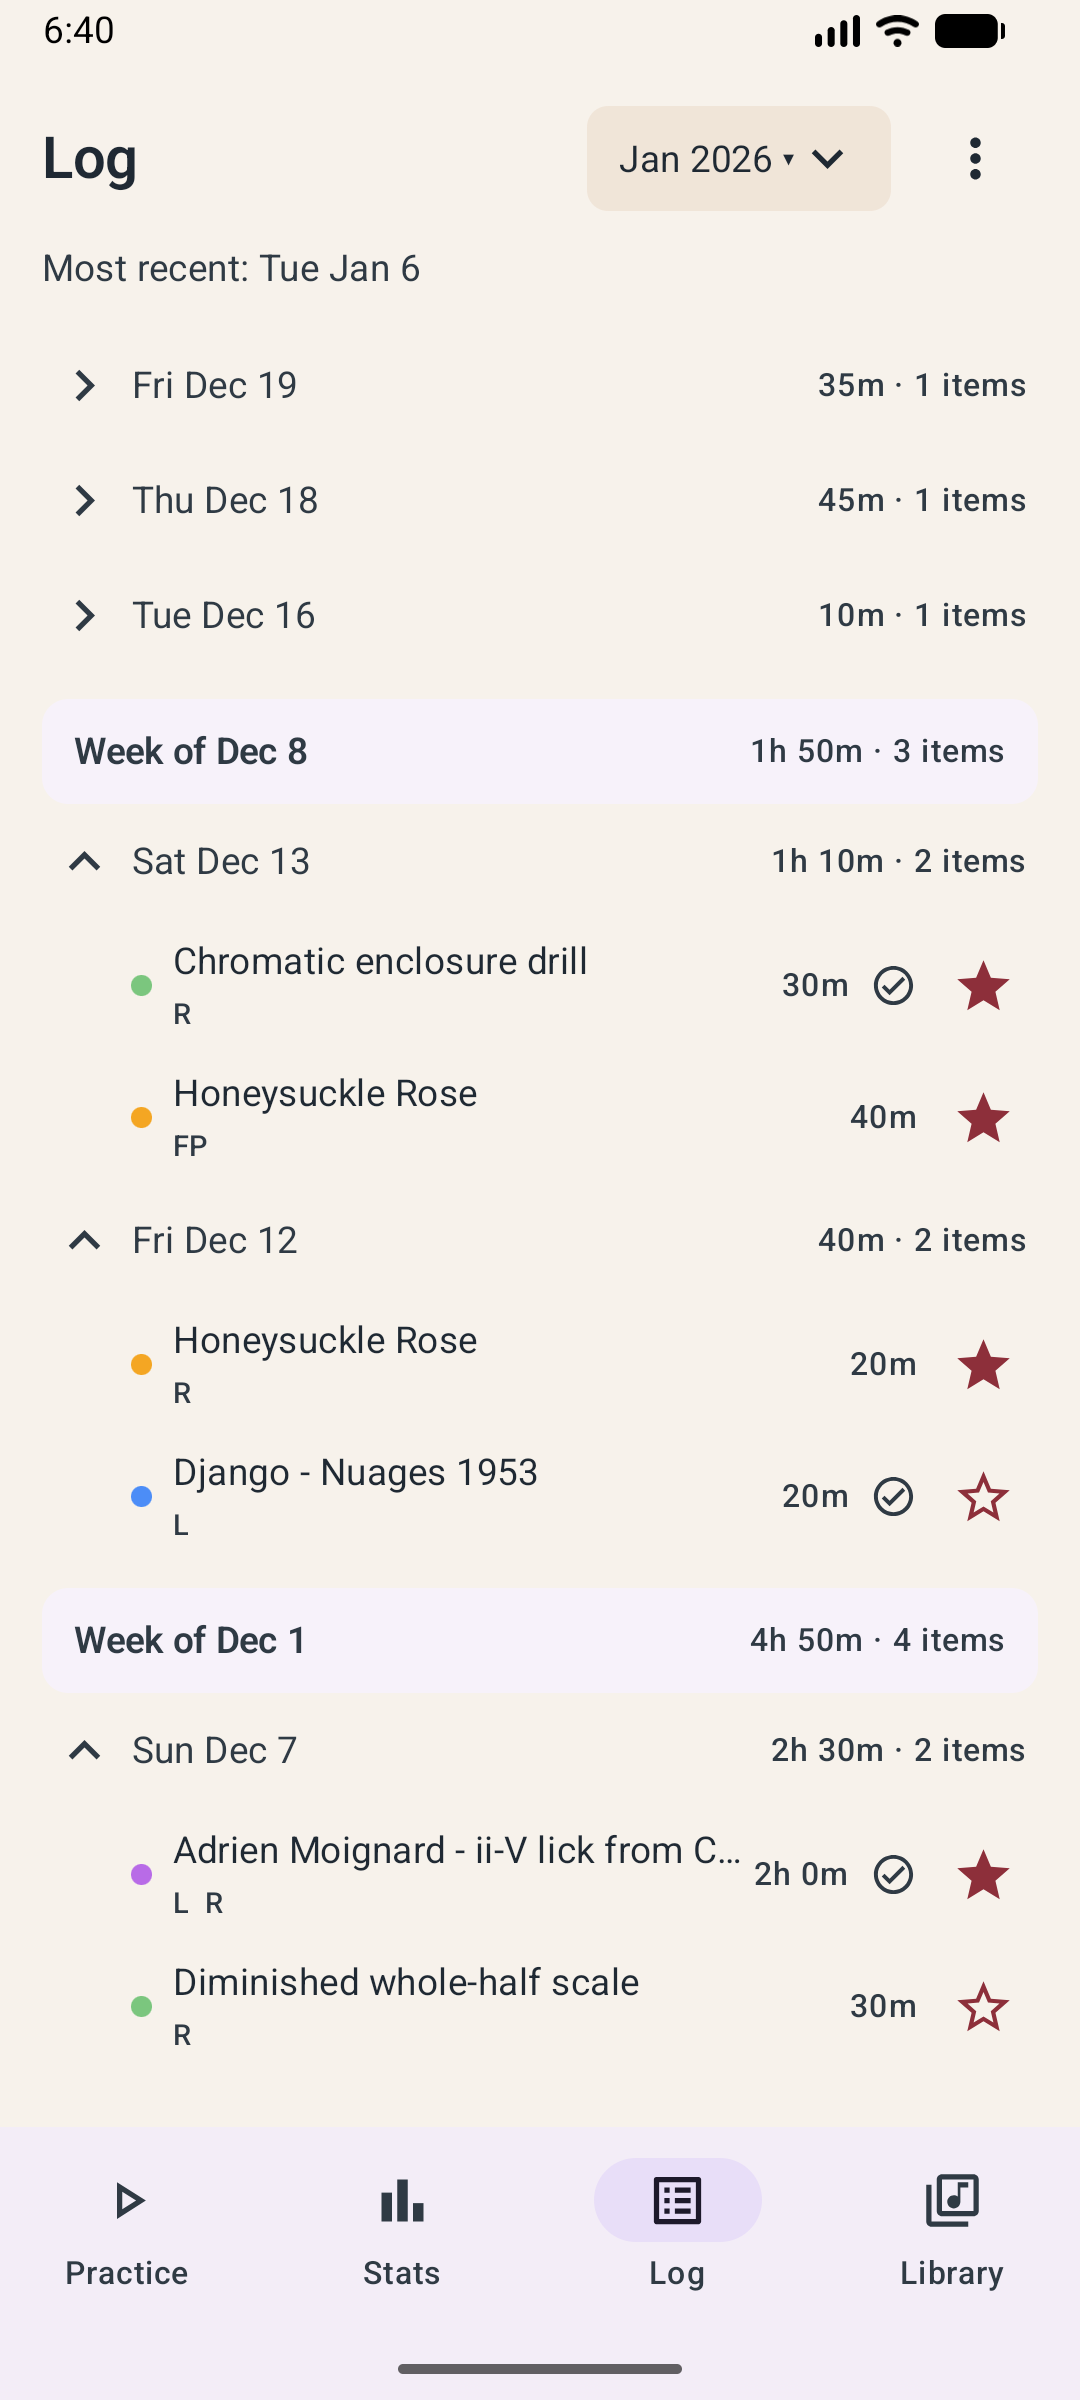Star Diminished whole-half scale entry
Screen dimensions: 1080x2400
(x=983, y=2007)
